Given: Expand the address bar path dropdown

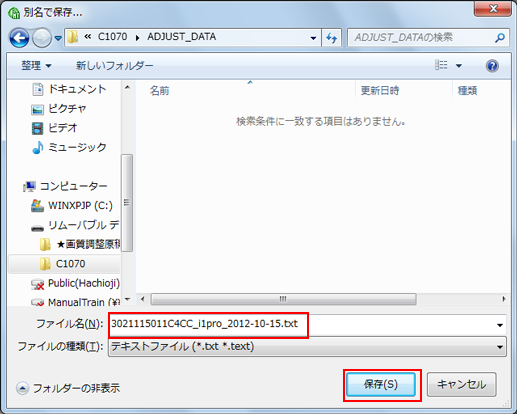Looking at the screenshot, I should [x=313, y=38].
